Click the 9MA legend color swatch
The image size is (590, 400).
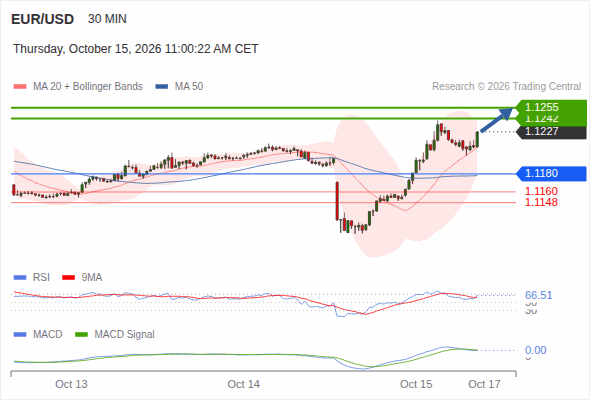(68, 278)
